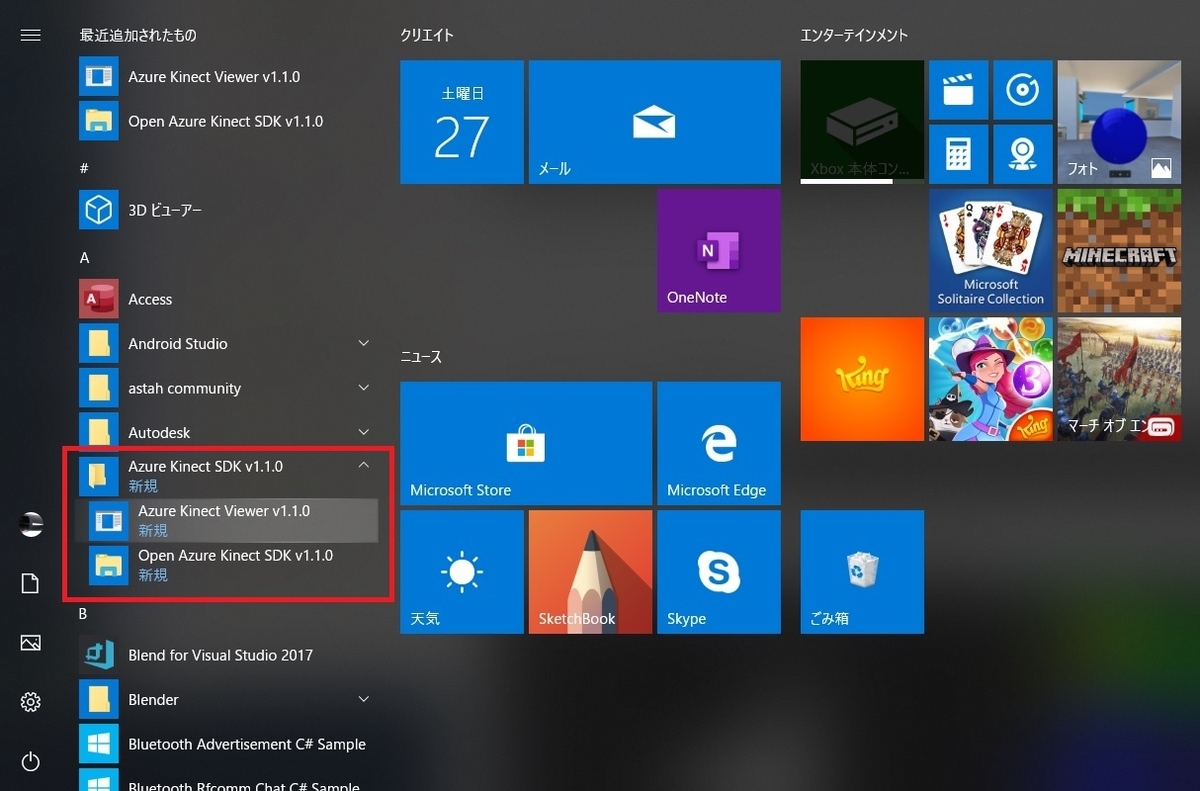Viewport: 1200px width, 791px height.
Task: Click the A letter header
Action: 84,257
